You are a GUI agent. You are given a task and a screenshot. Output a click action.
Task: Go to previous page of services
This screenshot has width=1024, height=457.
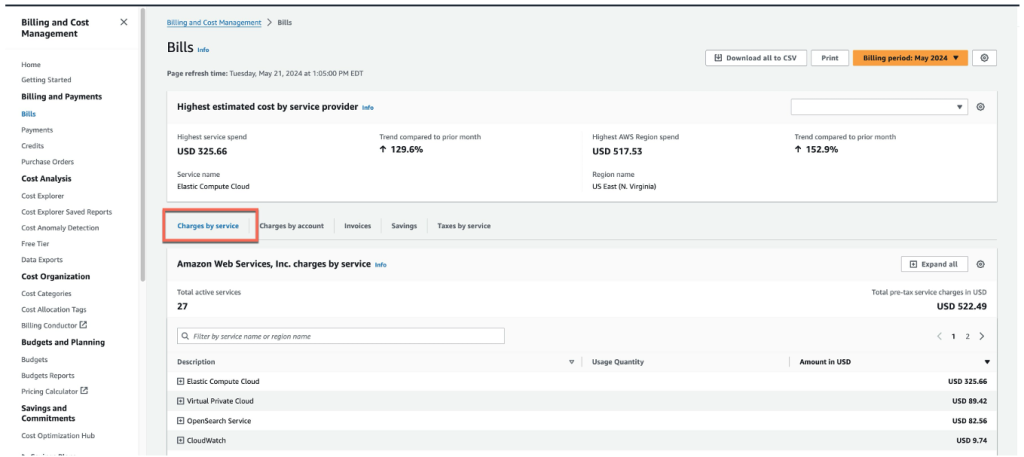[x=939, y=336]
